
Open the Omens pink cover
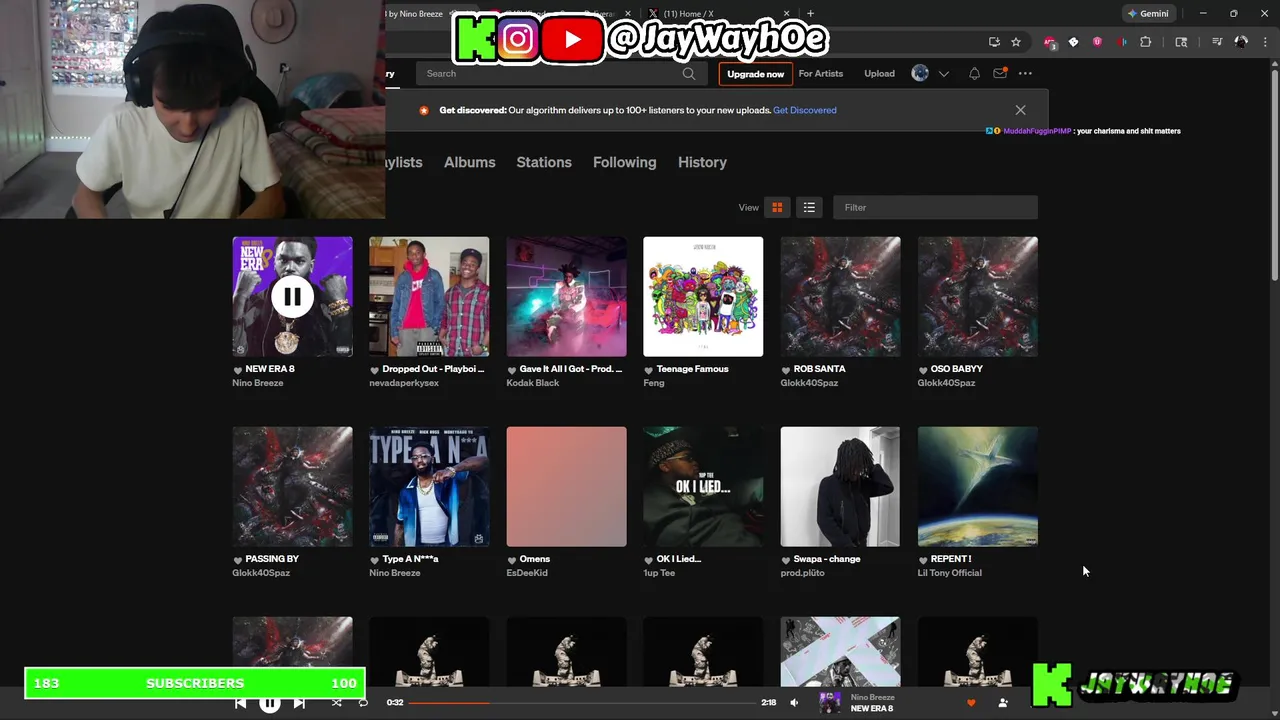(566, 487)
